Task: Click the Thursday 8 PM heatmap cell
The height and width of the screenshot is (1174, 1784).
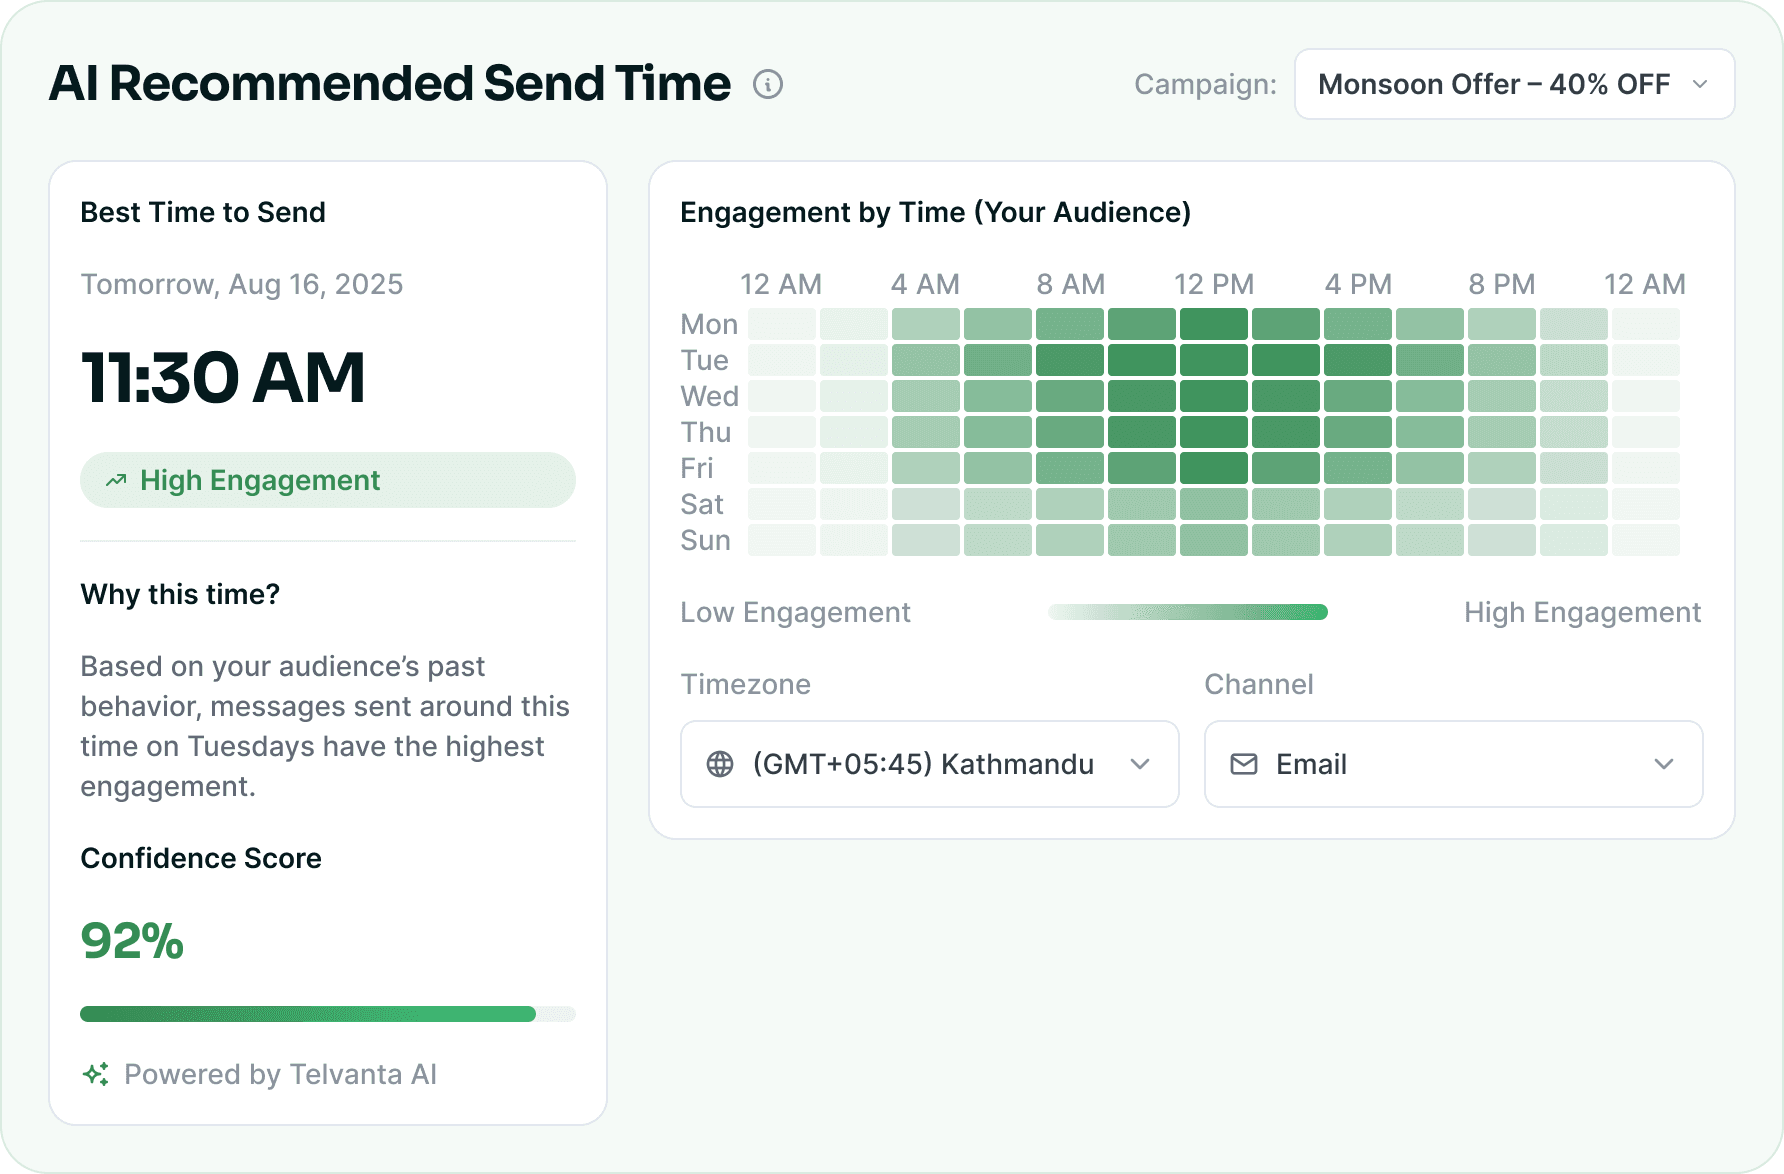Action: (1502, 432)
